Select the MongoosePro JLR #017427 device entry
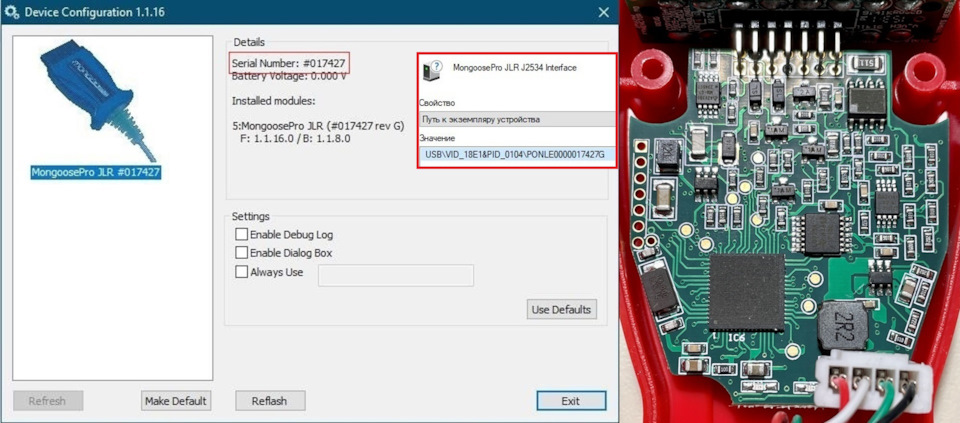Image resolution: width=960 pixels, height=423 pixels. pyautogui.click(x=96, y=173)
